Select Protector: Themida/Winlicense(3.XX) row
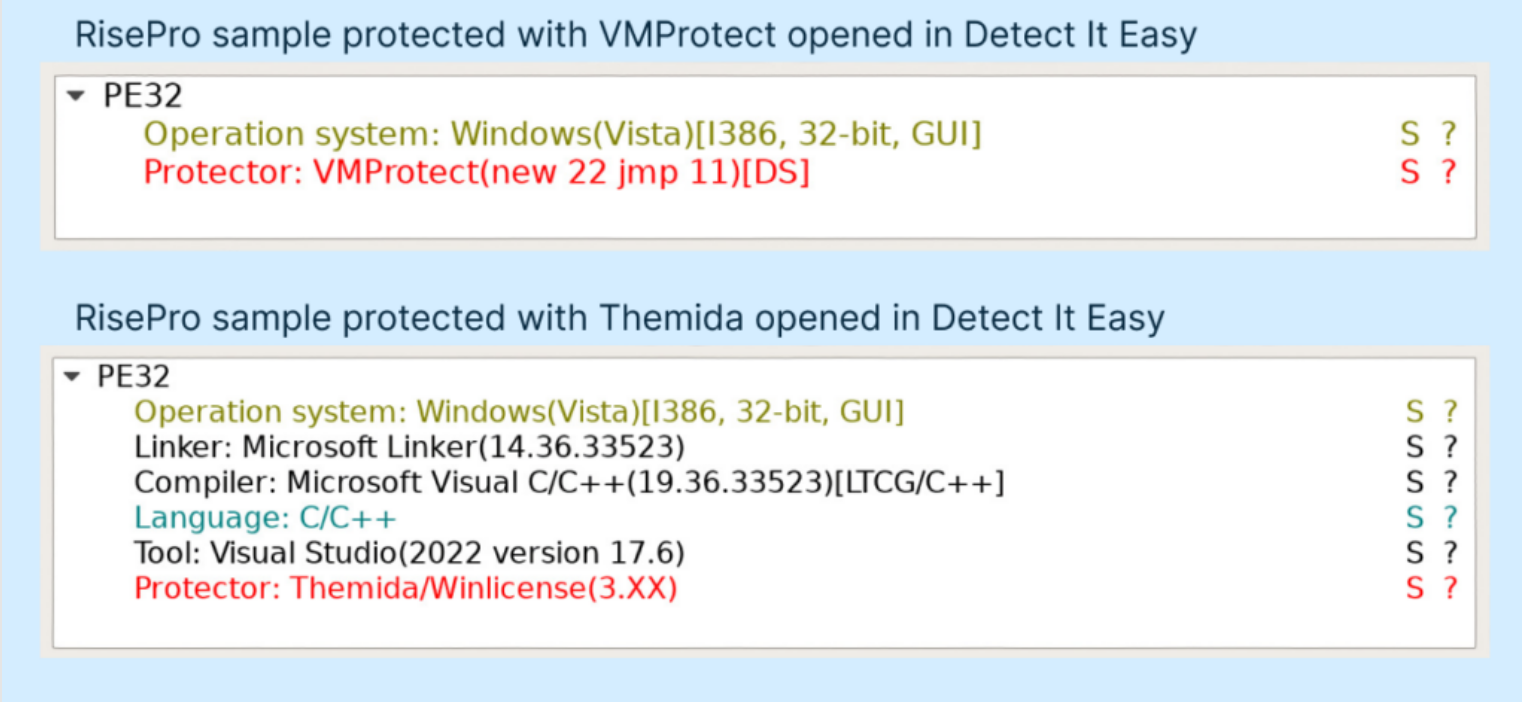The width and height of the screenshot is (1522, 702). click(405, 588)
